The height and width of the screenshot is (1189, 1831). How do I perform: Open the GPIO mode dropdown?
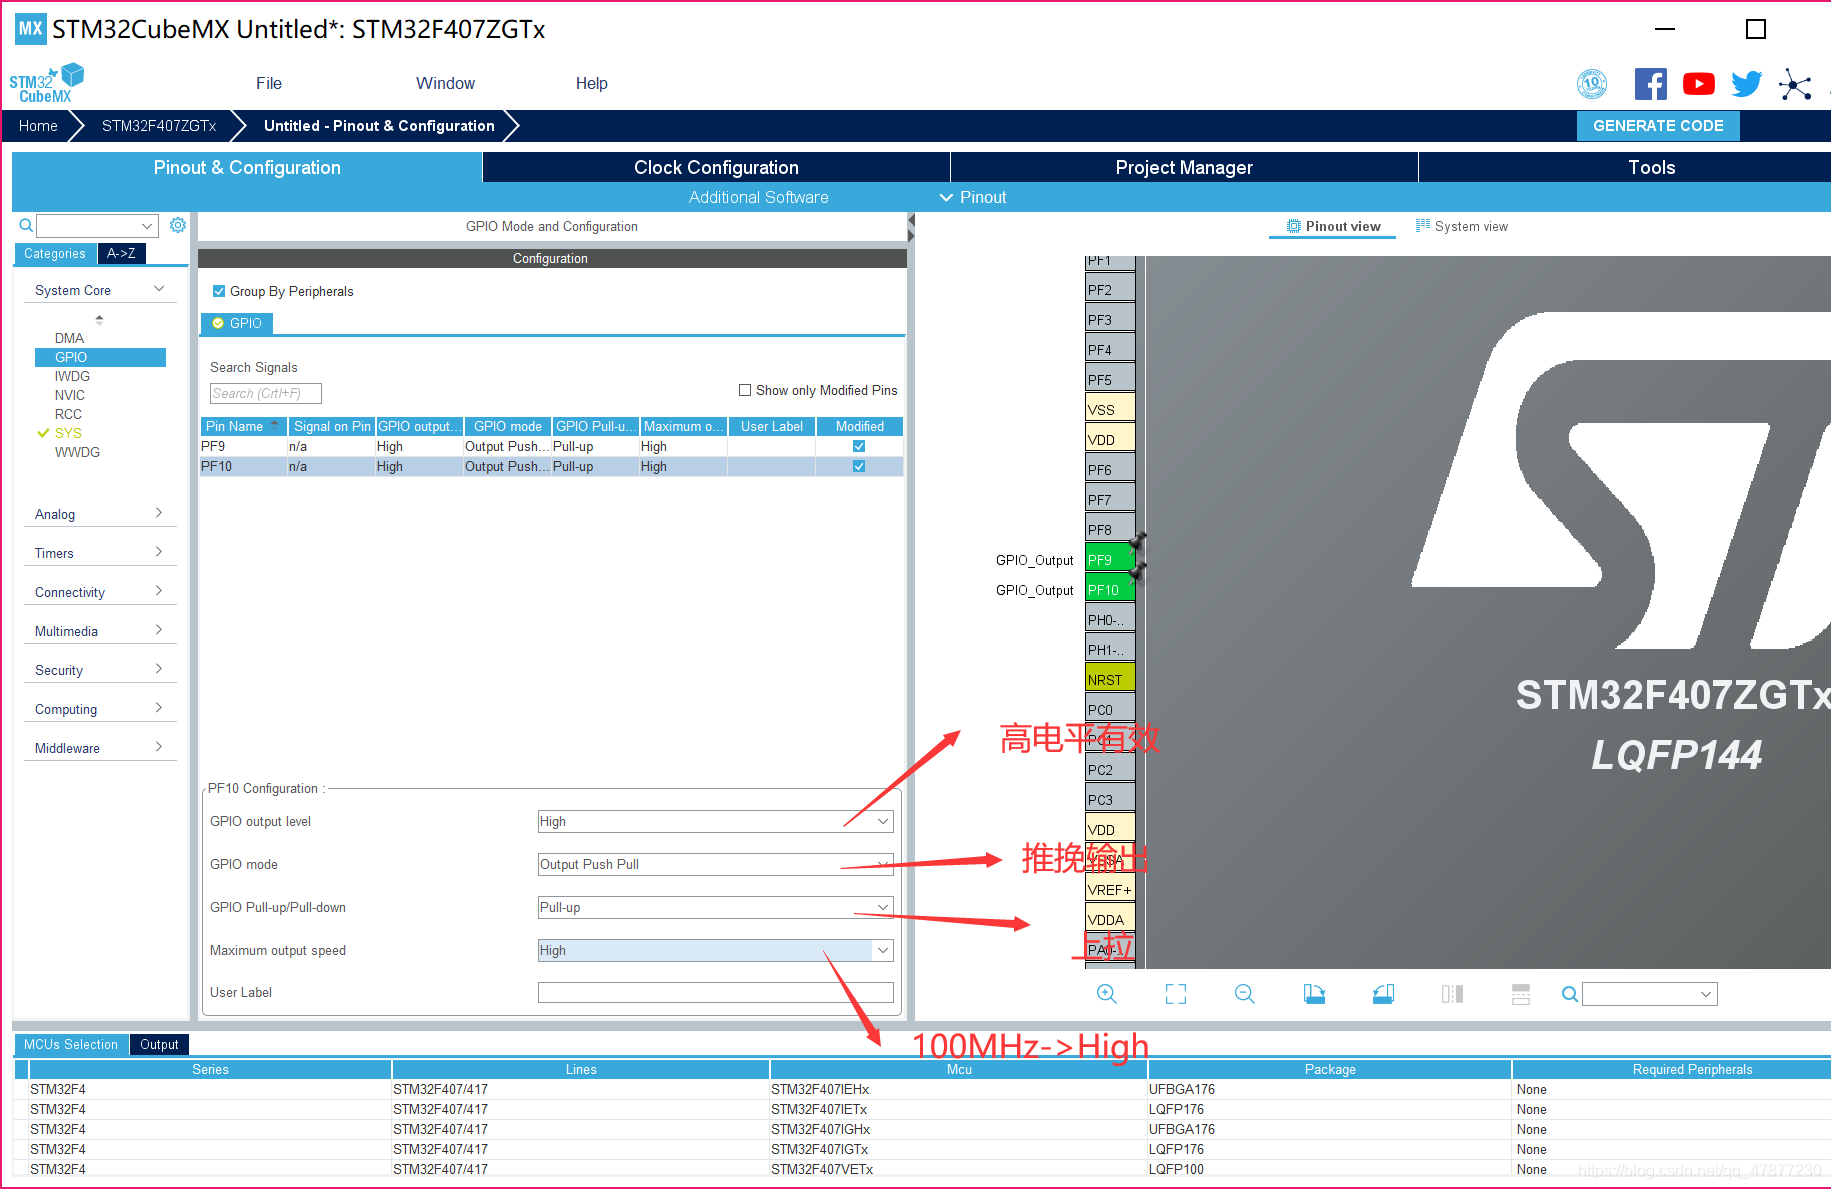click(715, 864)
